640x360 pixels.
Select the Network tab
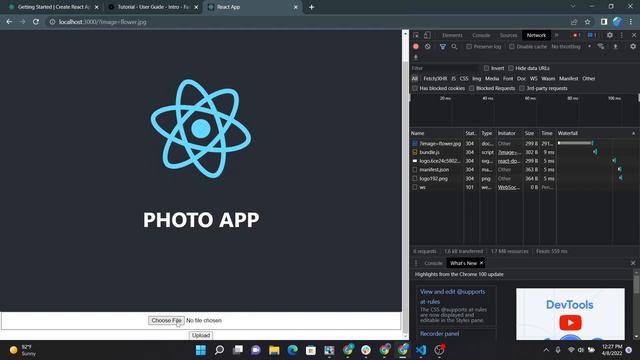536,35
